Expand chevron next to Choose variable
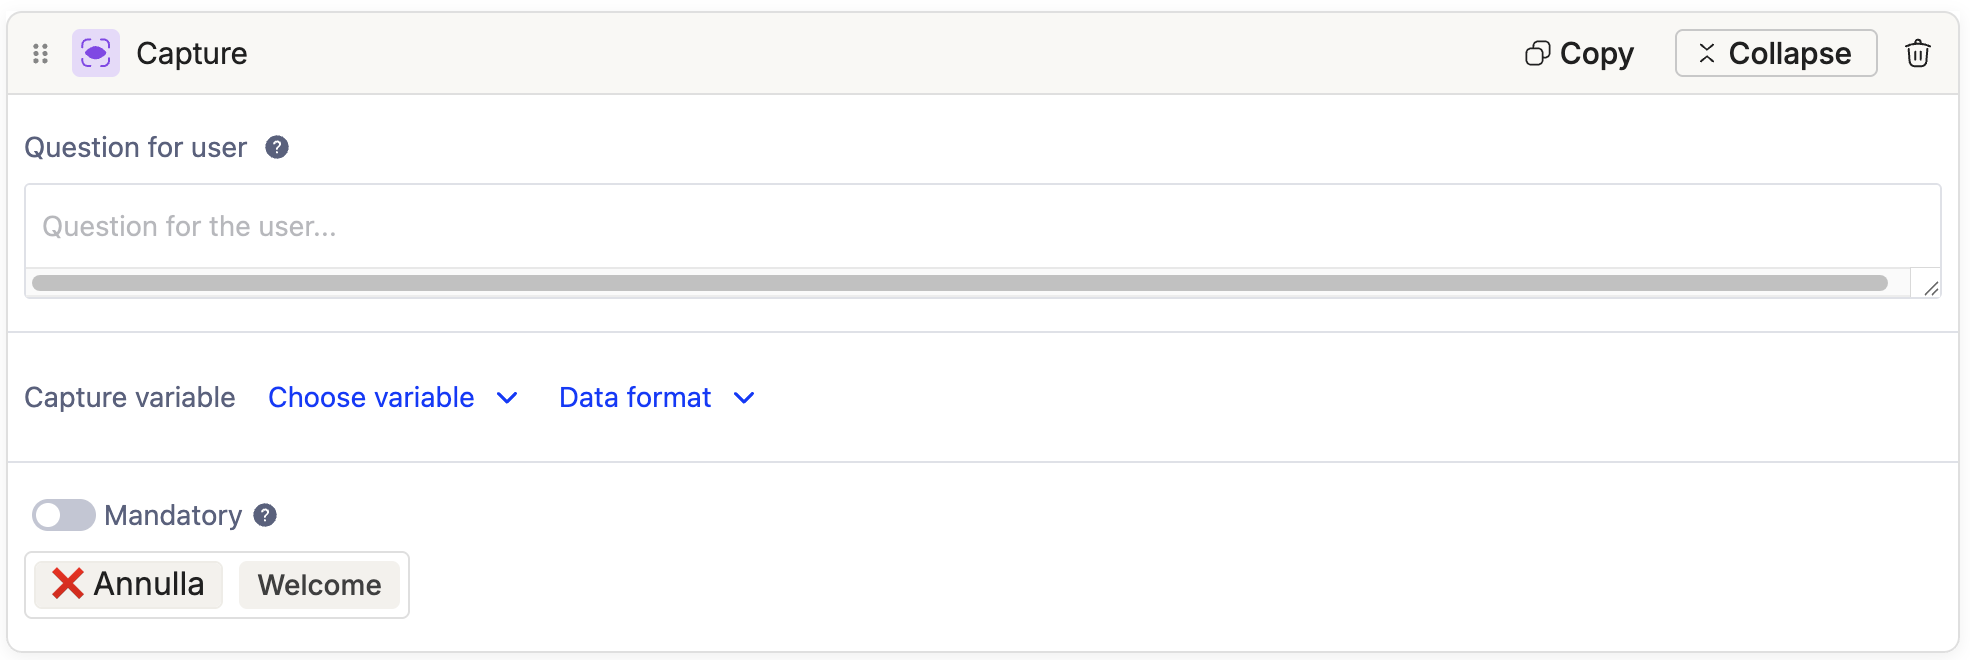The width and height of the screenshot is (1970, 660). [507, 398]
